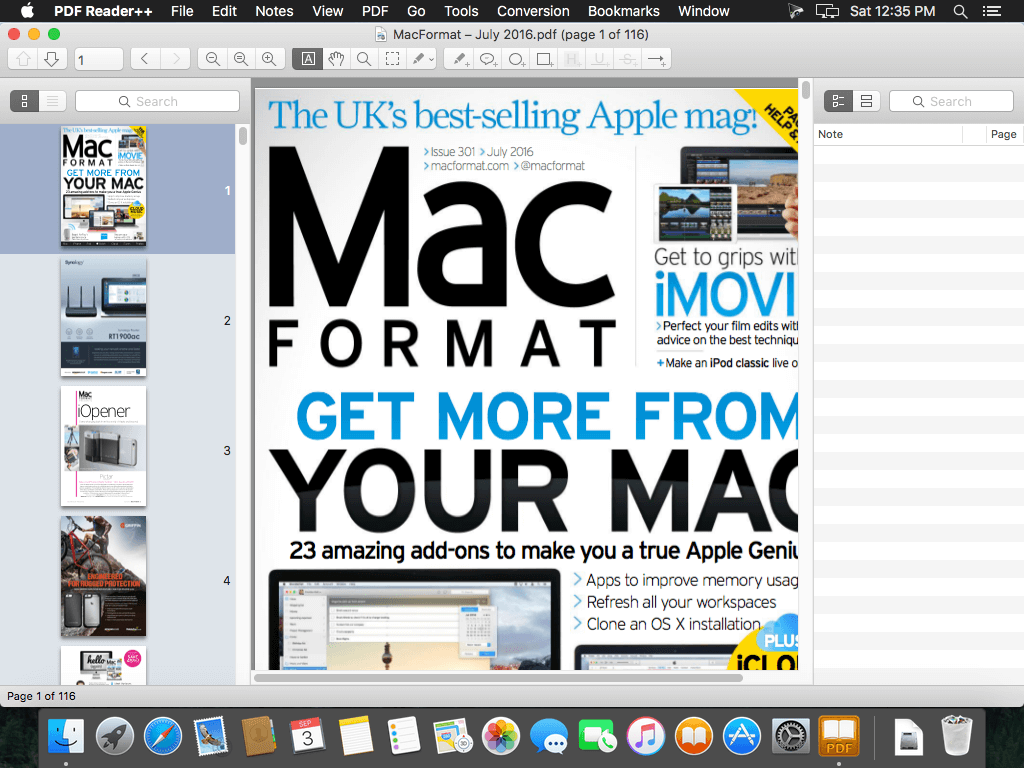Open the File menu
1024x768 pixels.
pos(182,11)
